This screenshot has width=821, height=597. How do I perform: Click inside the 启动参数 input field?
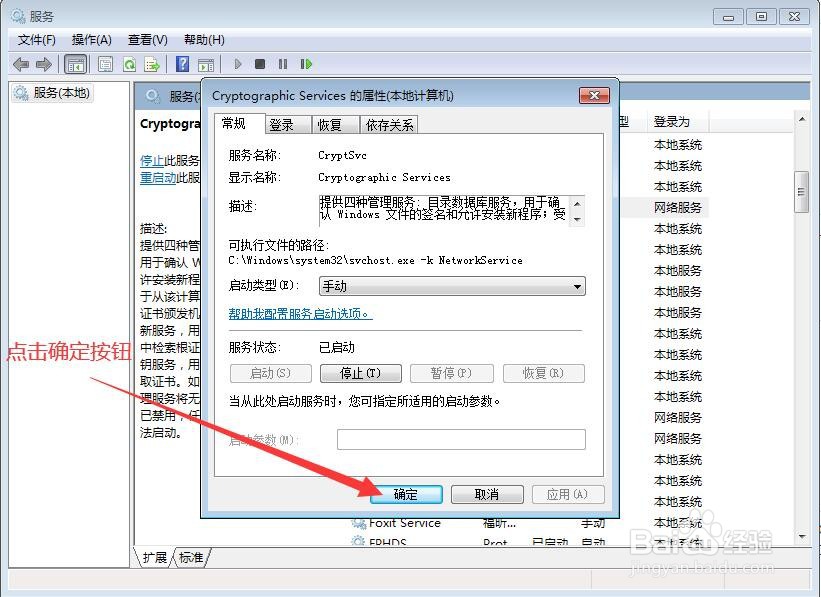click(460, 438)
